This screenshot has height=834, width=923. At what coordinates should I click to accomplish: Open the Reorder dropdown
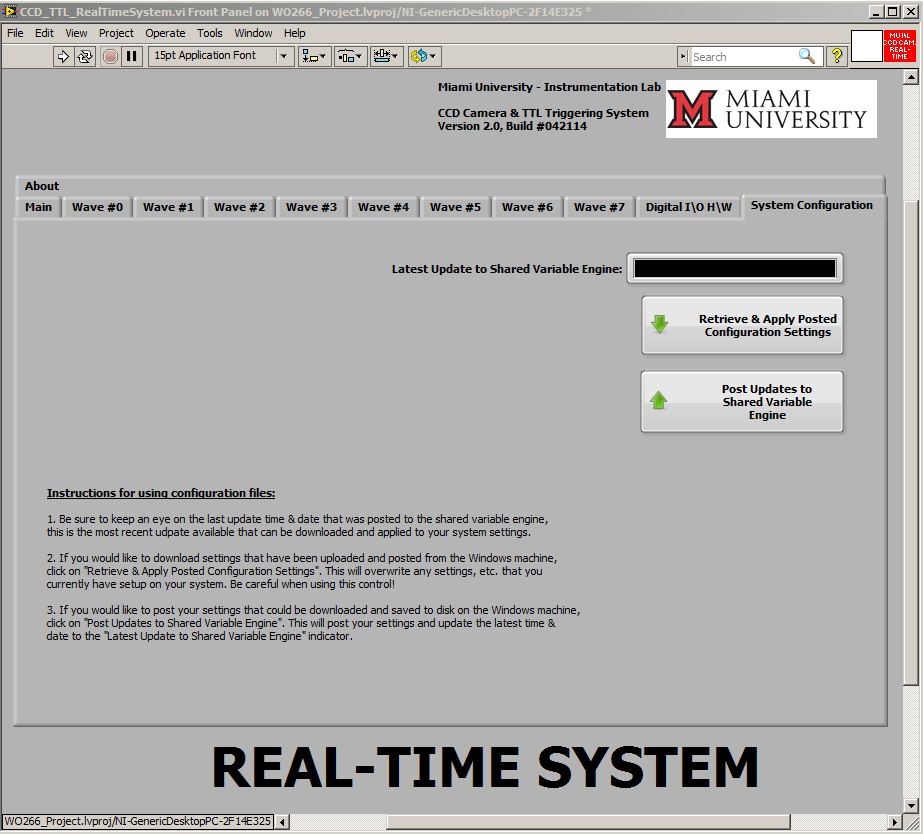point(424,57)
